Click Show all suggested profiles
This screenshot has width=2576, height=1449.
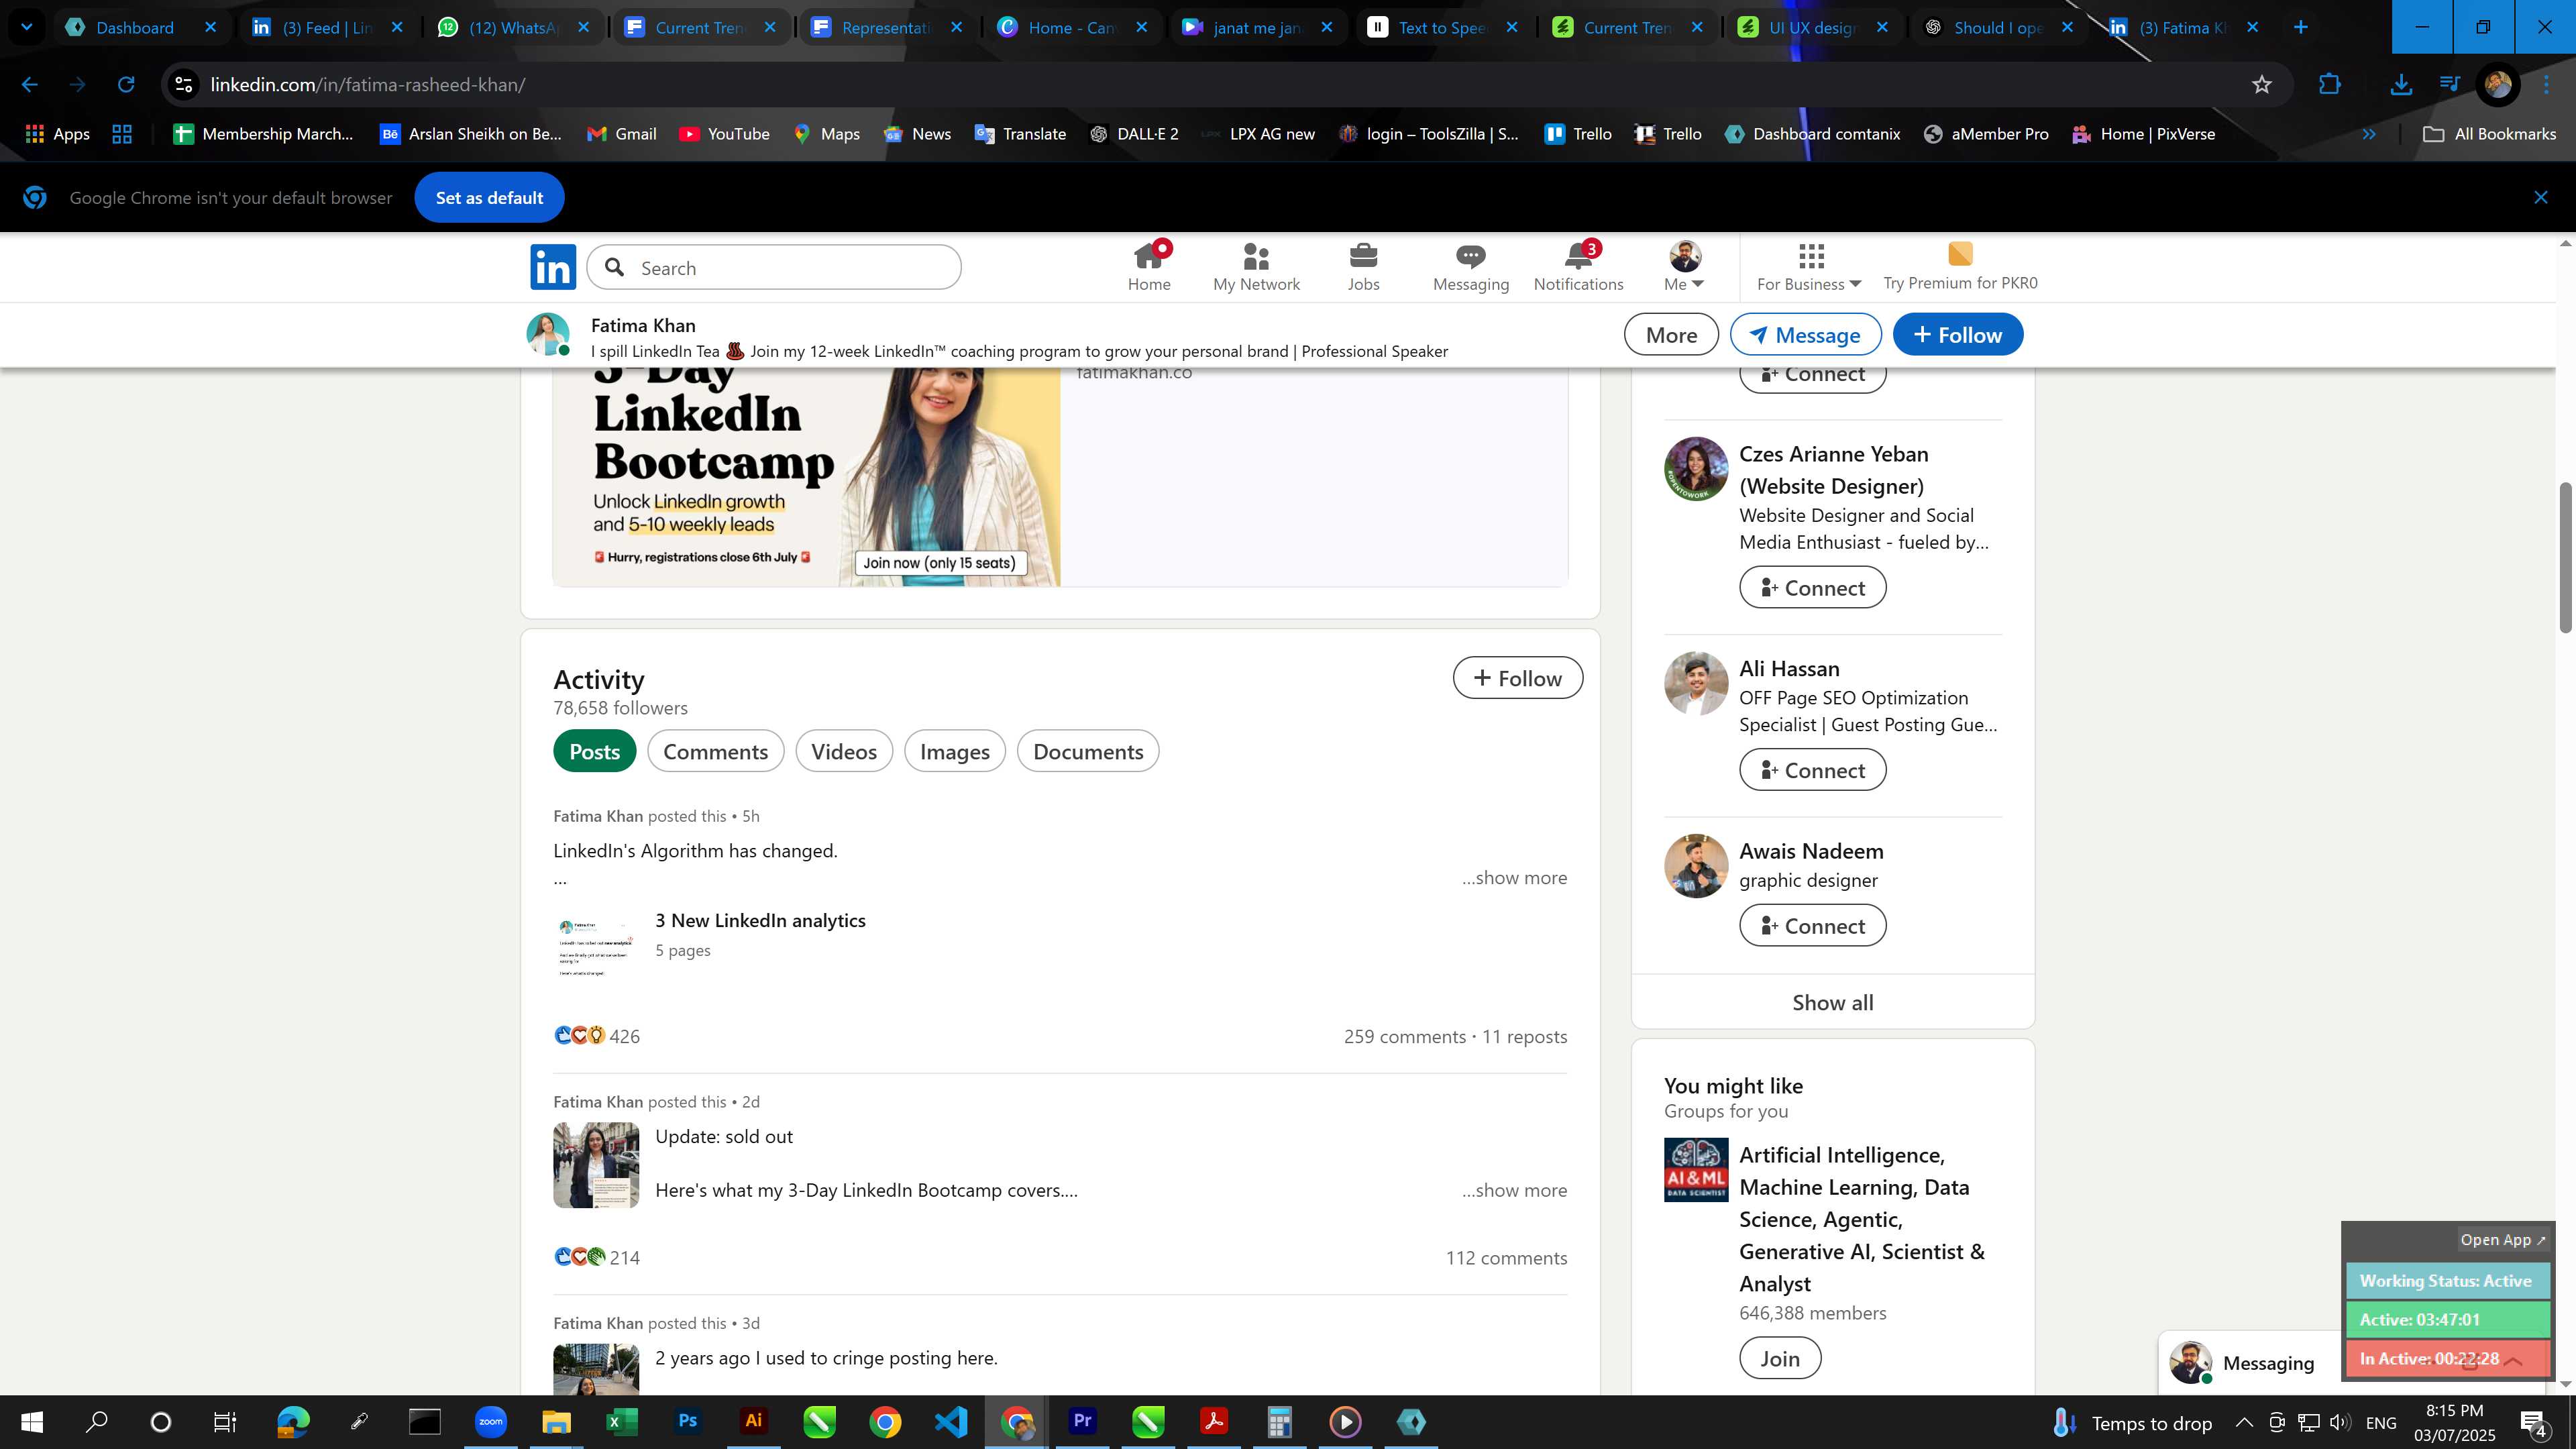1832,1002
